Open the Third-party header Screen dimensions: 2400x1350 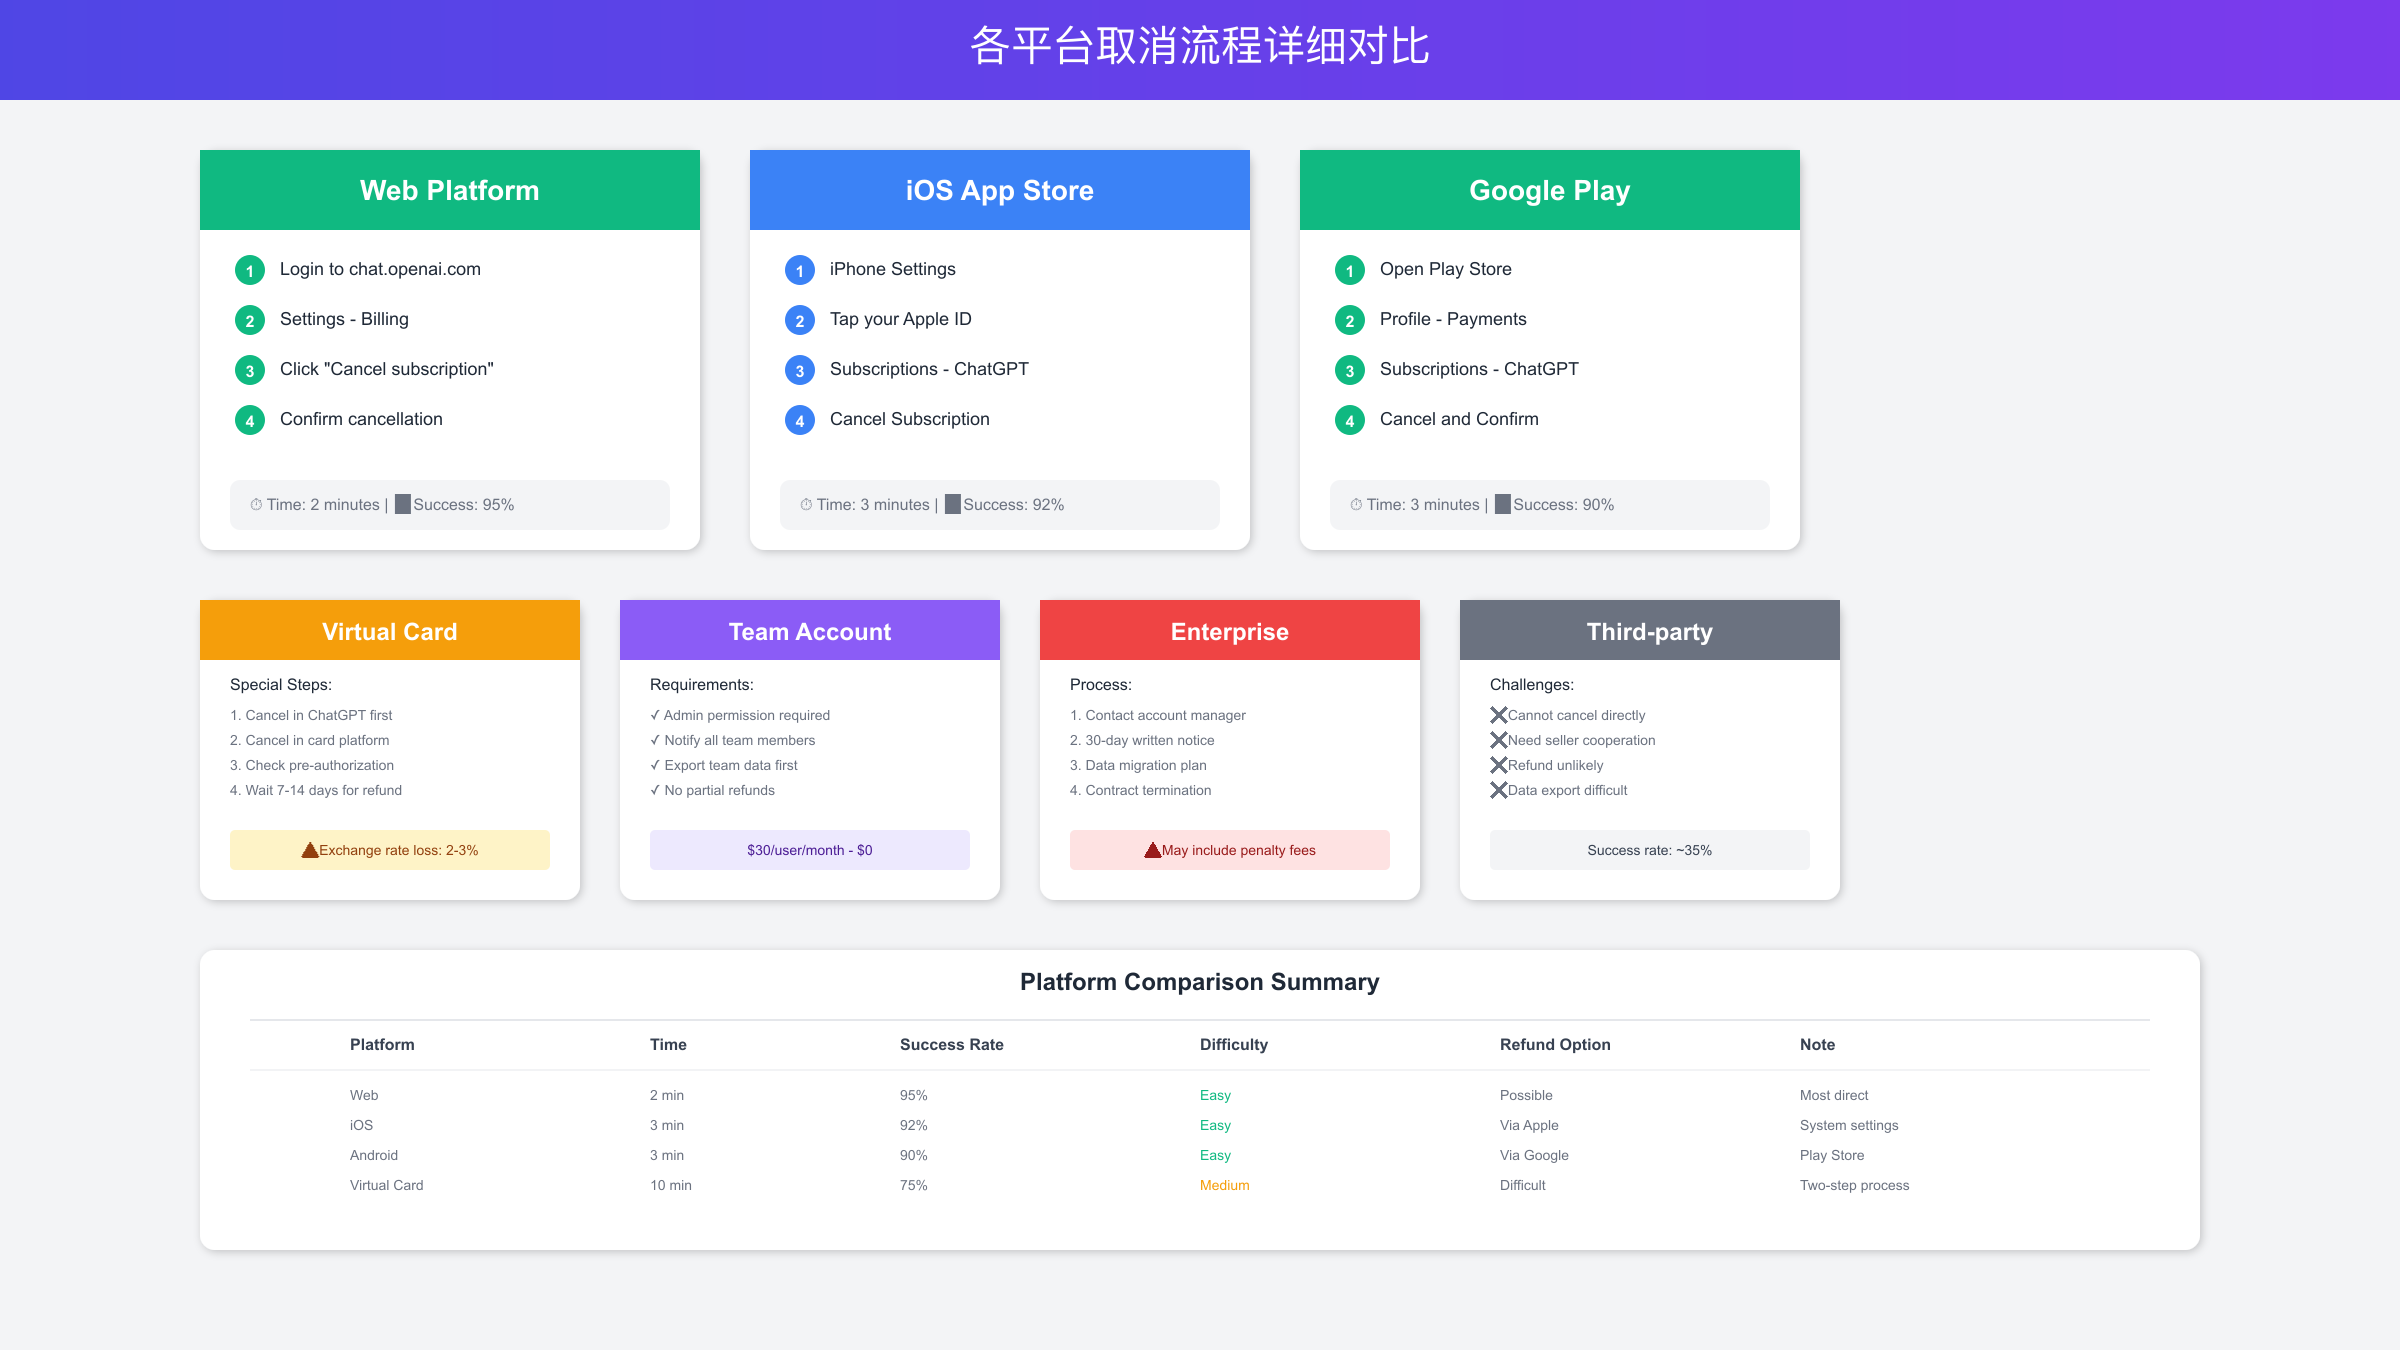[1650, 630]
